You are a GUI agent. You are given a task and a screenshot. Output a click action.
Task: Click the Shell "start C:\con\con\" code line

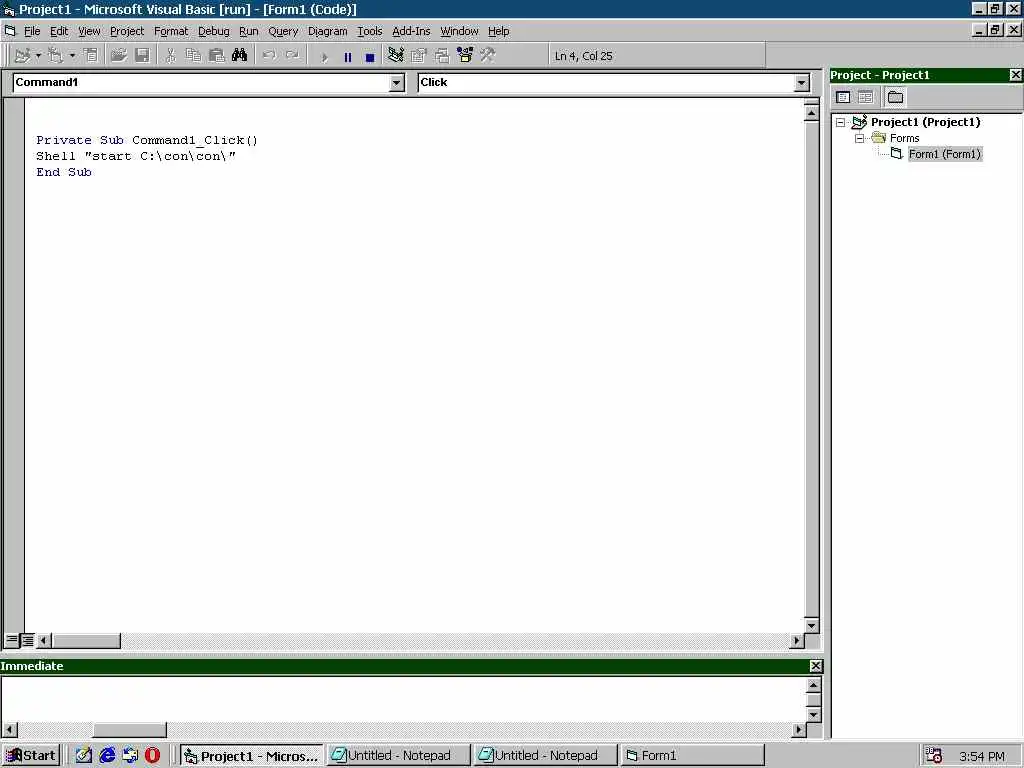(136, 156)
